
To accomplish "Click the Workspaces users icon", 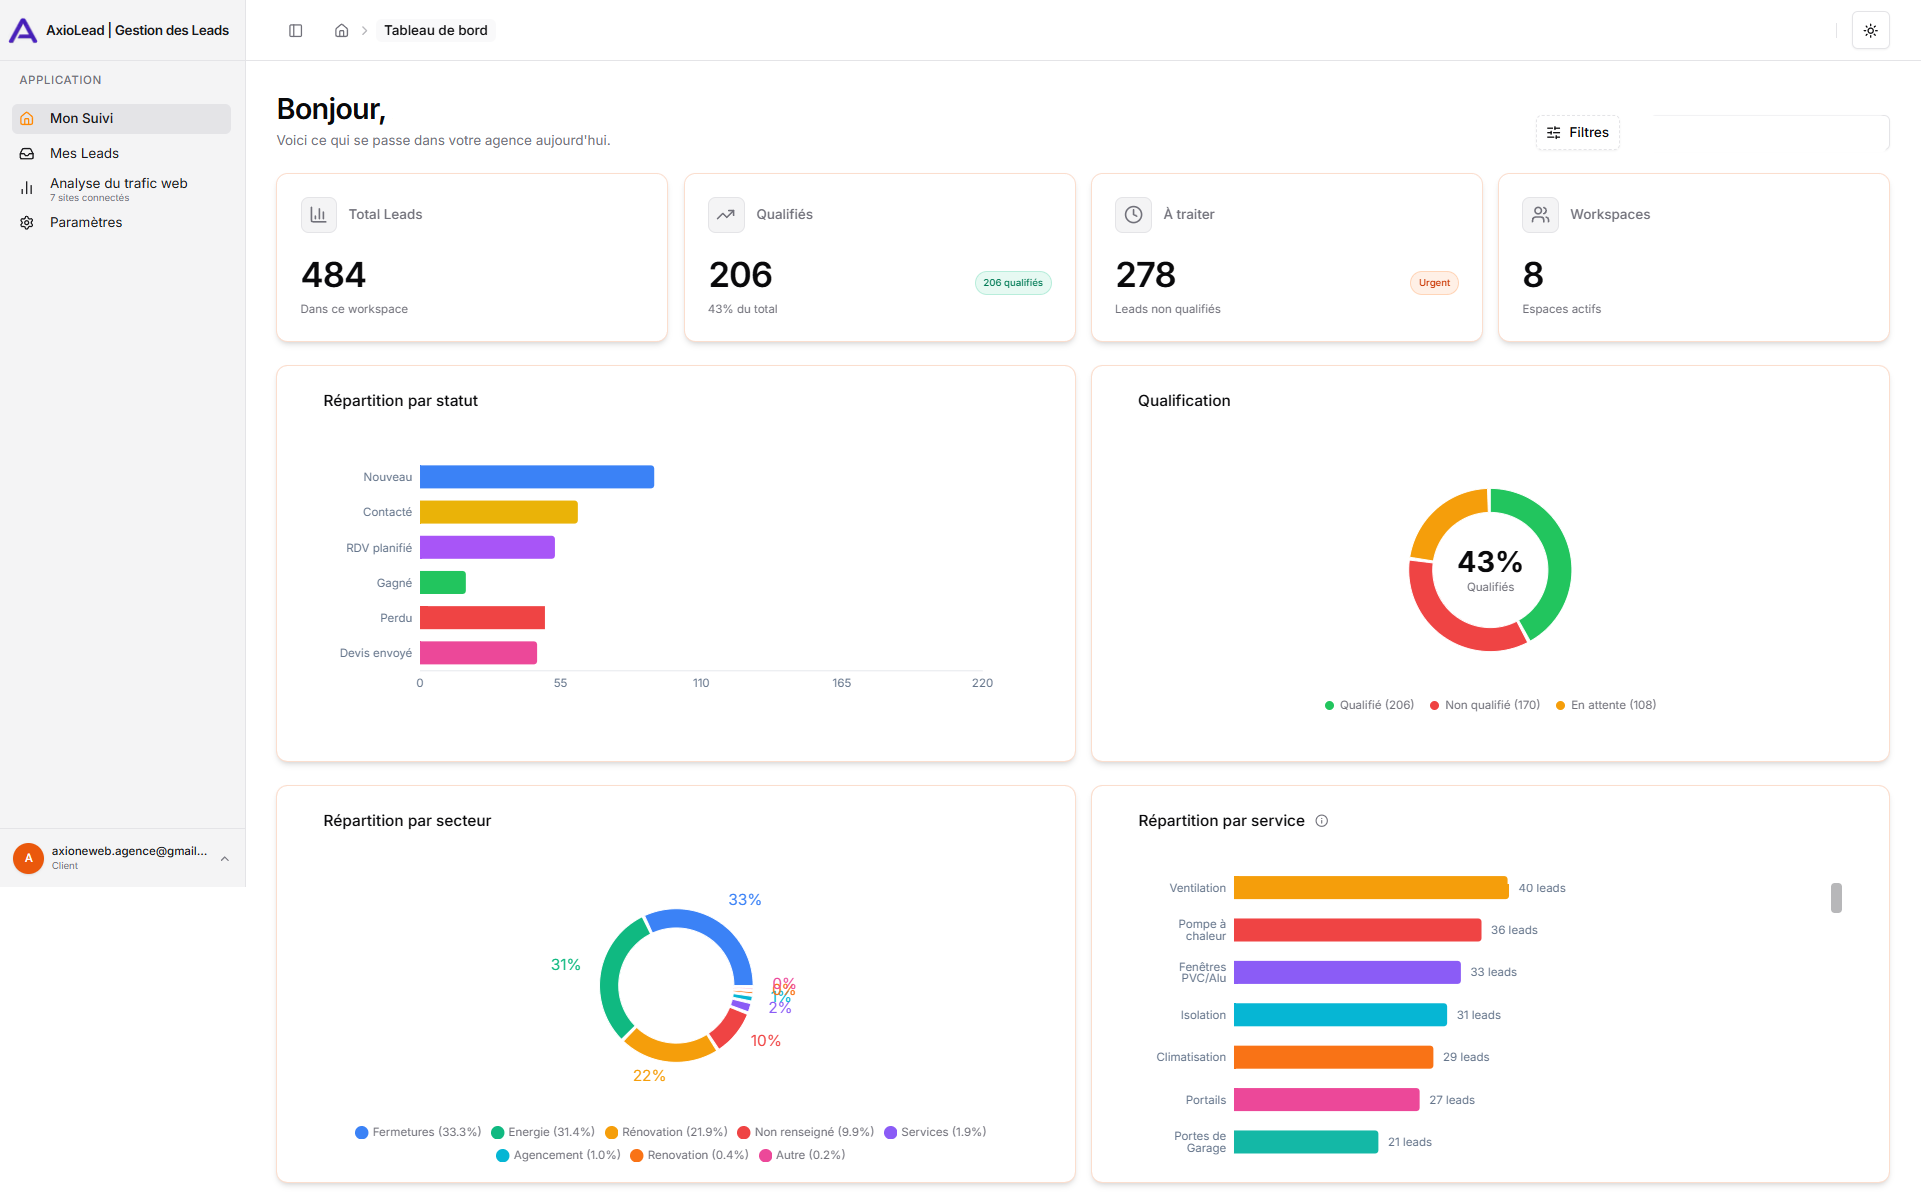I will point(1540,214).
